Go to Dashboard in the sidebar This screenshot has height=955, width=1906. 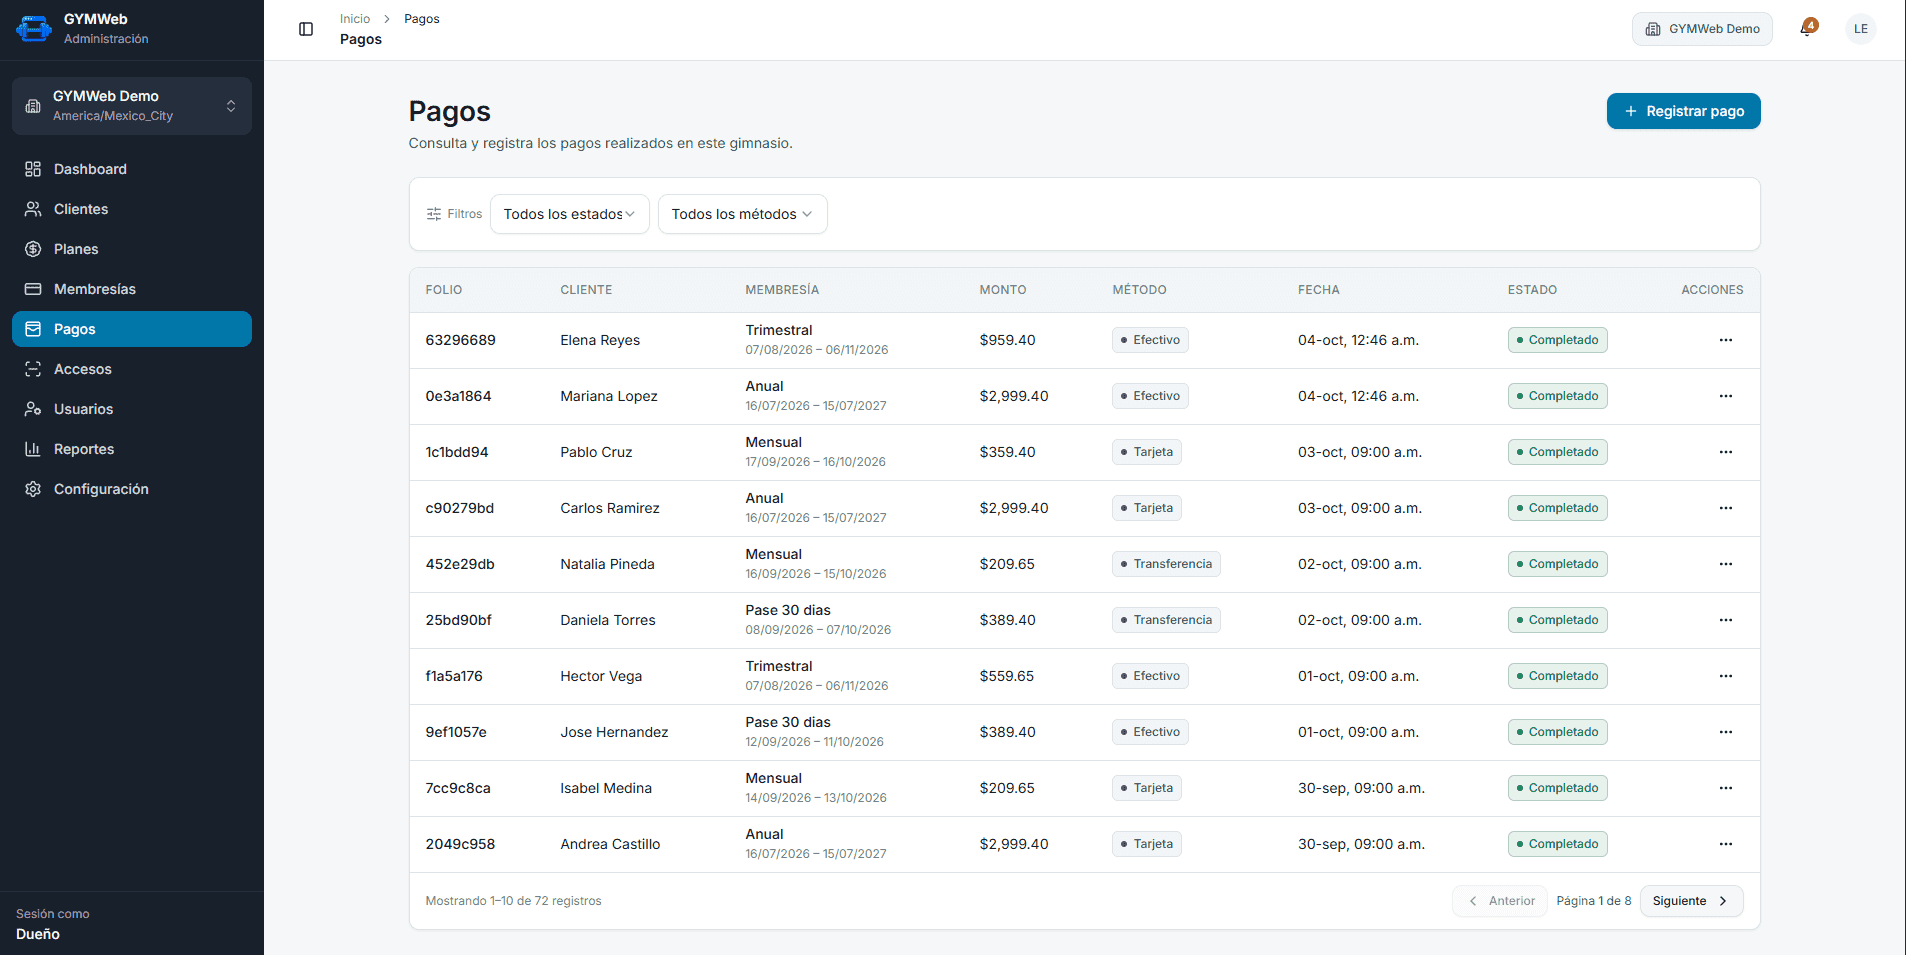coord(132,169)
